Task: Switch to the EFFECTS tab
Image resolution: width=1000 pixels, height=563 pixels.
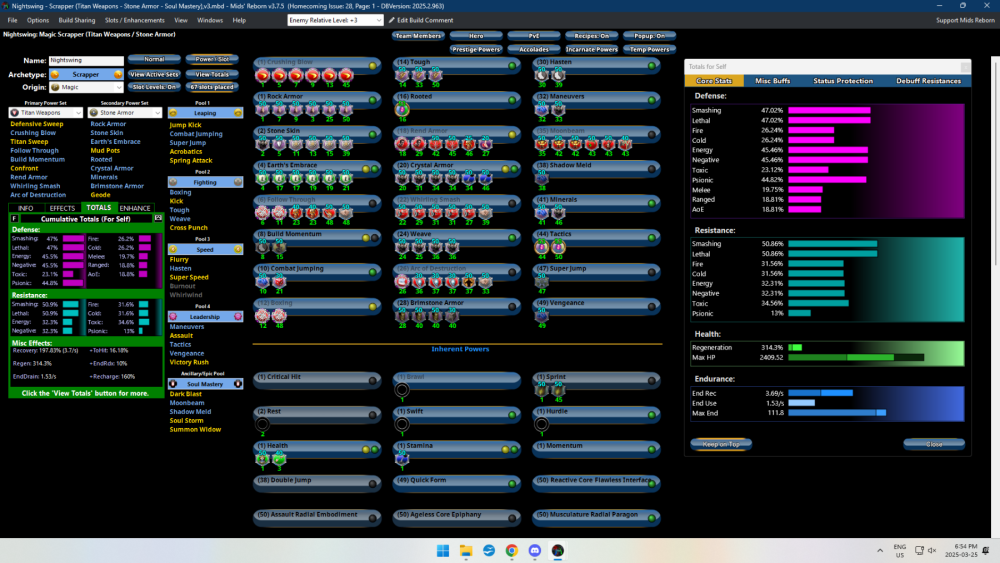Action: tap(62, 208)
